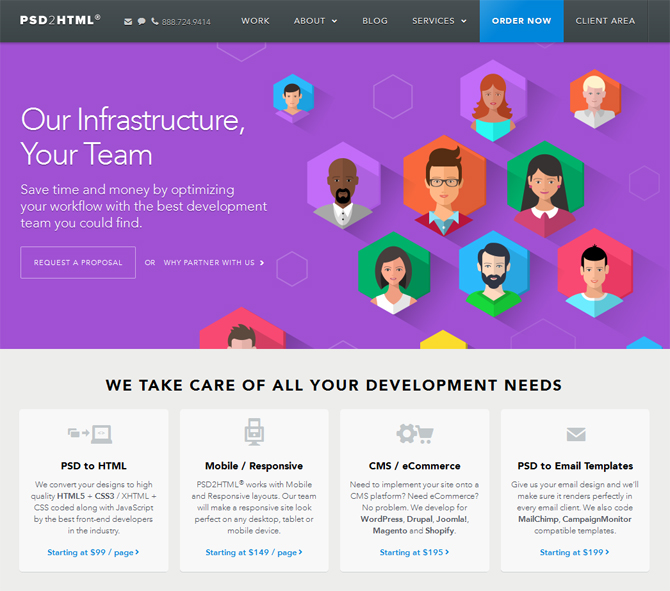This screenshot has height=591, width=670.
Task: Select the blond man avatar in orange hexagon
Action: click(x=594, y=99)
